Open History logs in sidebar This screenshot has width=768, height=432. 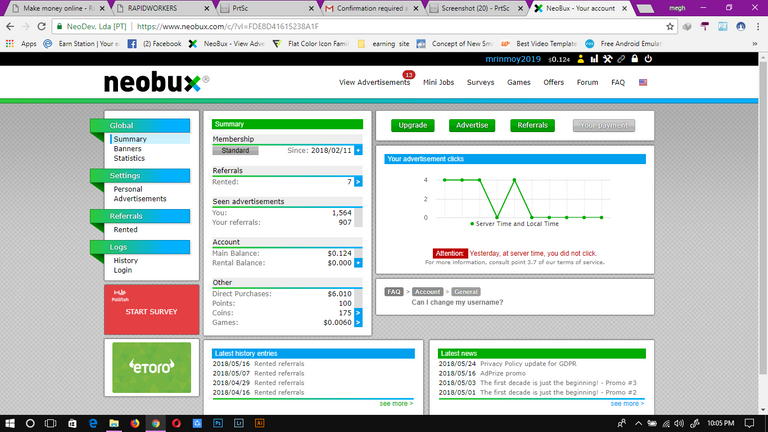126,261
